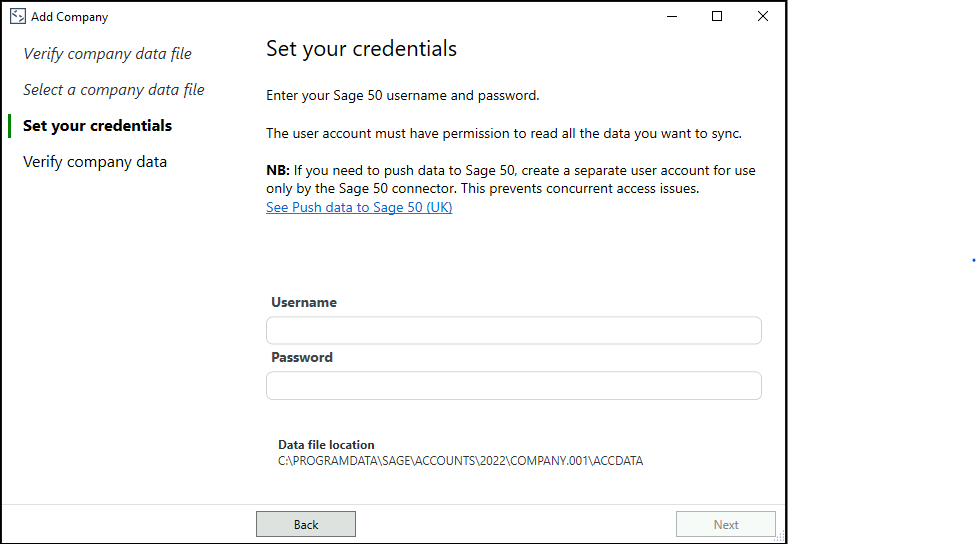Close the Add Company dialog
976x544 pixels.
pyautogui.click(x=763, y=16)
